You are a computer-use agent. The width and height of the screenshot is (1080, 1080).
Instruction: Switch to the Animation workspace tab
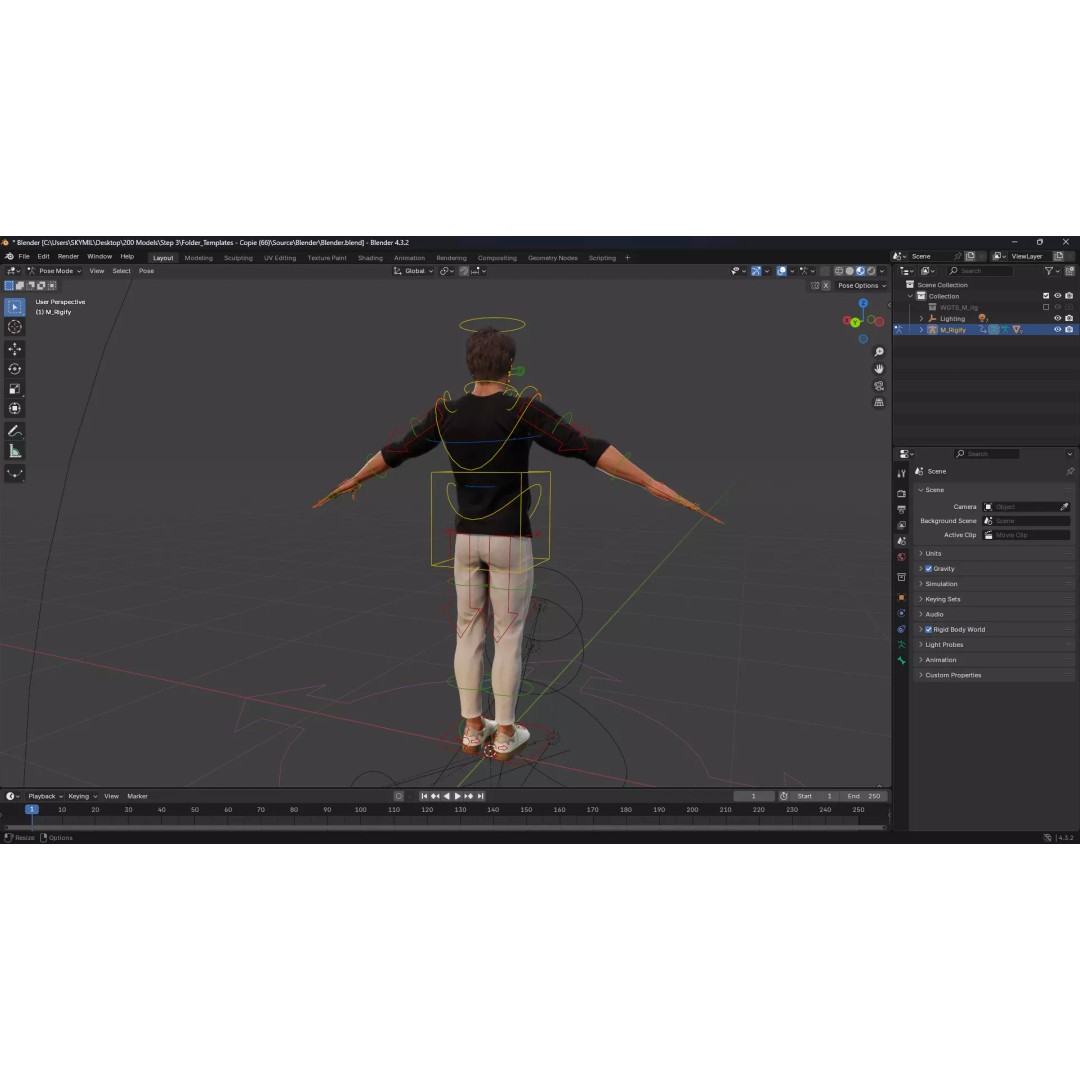tap(409, 258)
